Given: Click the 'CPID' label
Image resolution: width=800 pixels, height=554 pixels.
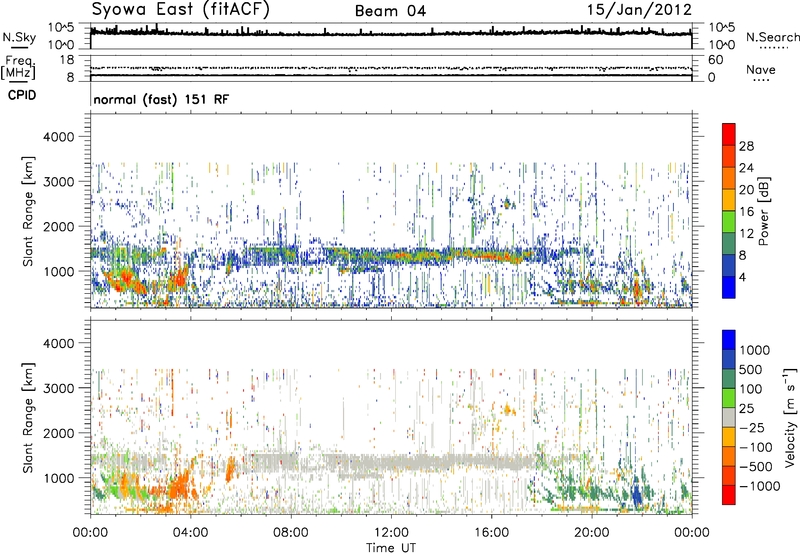Looking at the screenshot, I should [x=22, y=95].
